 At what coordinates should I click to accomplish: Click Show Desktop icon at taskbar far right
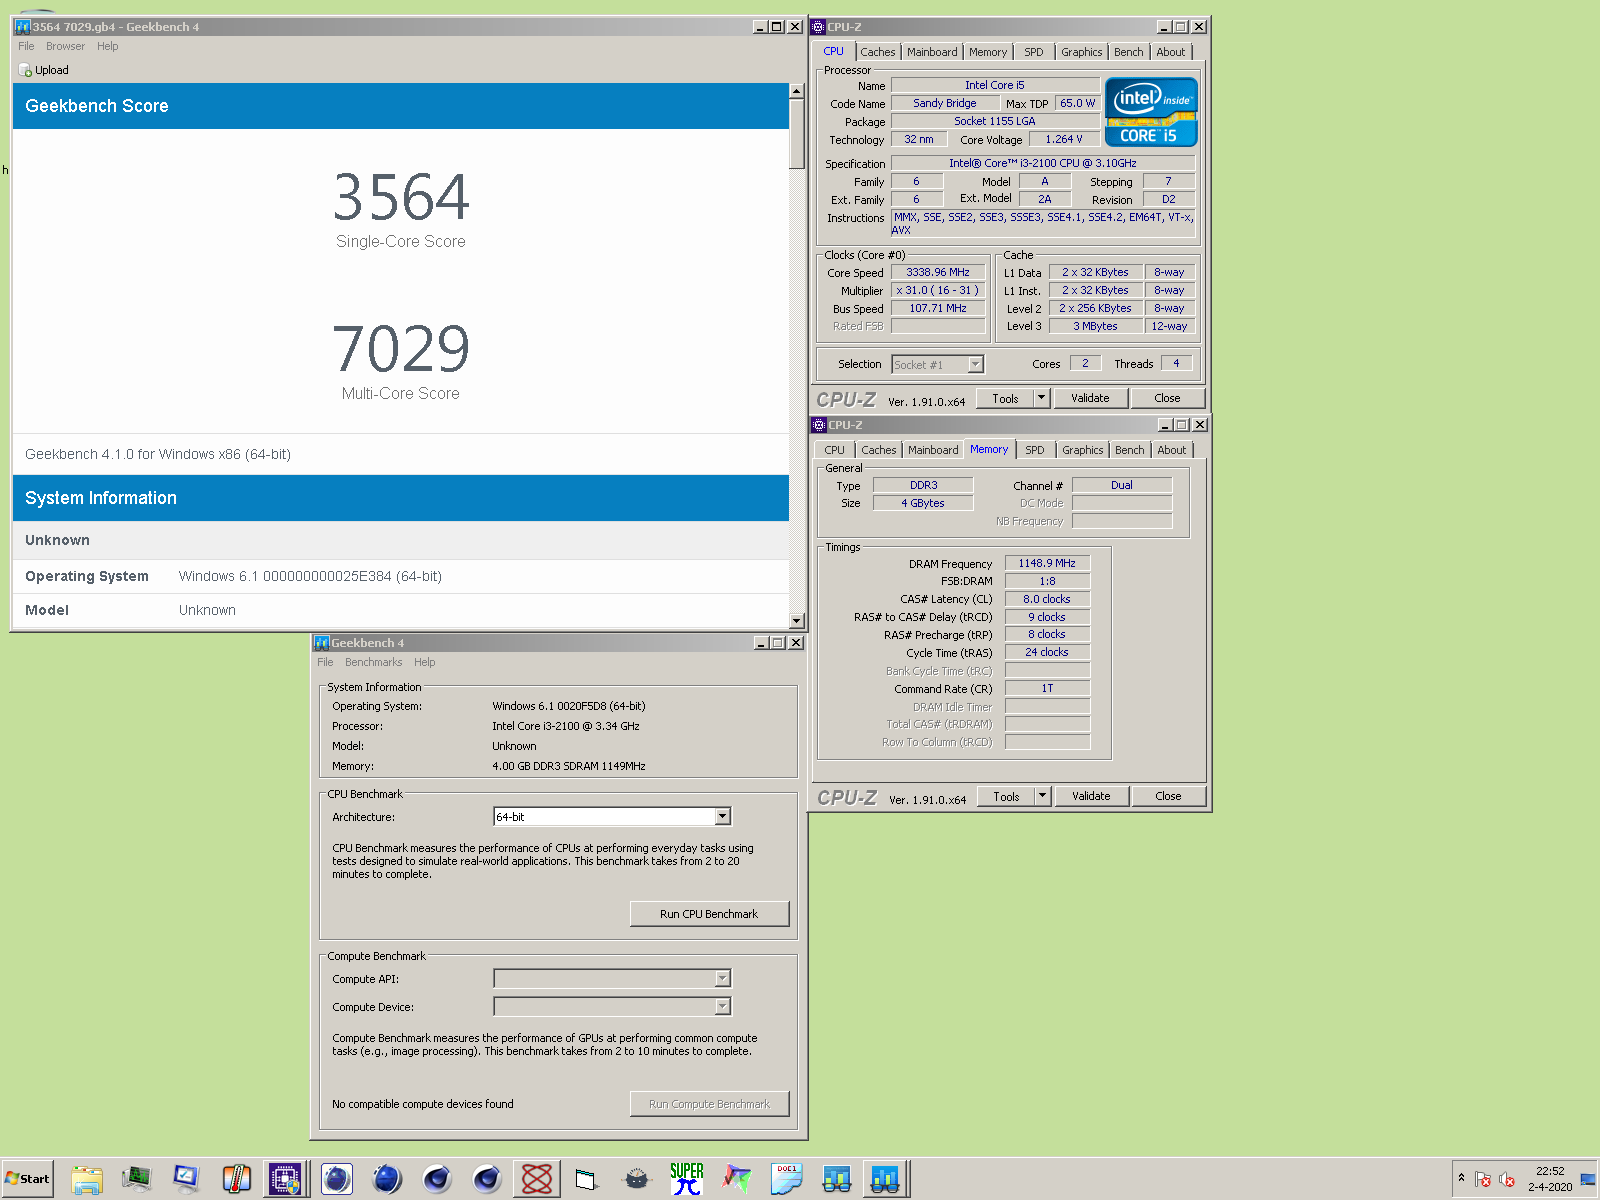[x=1588, y=1179]
